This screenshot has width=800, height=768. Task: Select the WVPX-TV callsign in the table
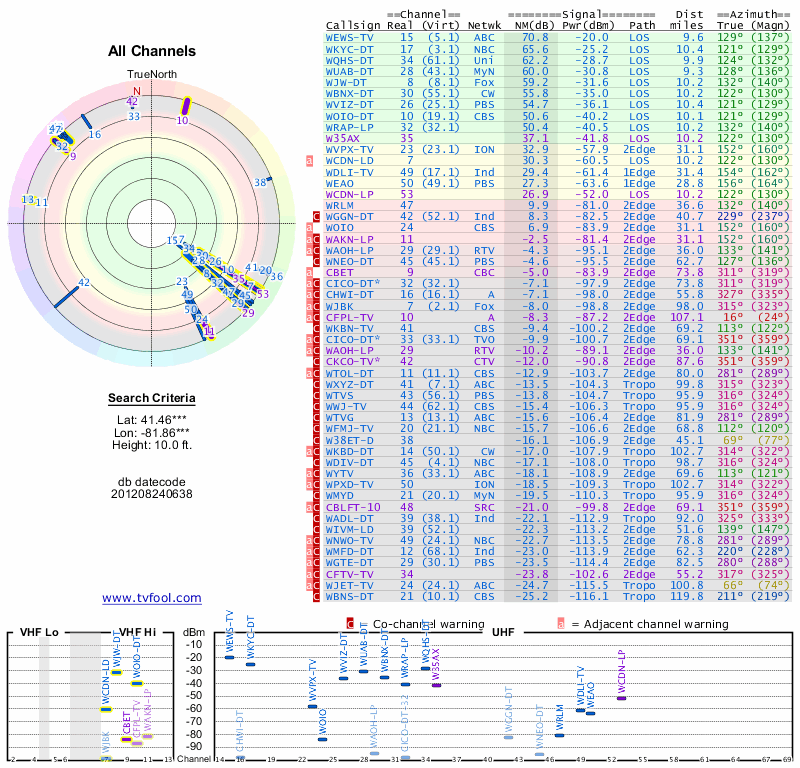coord(349,150)
